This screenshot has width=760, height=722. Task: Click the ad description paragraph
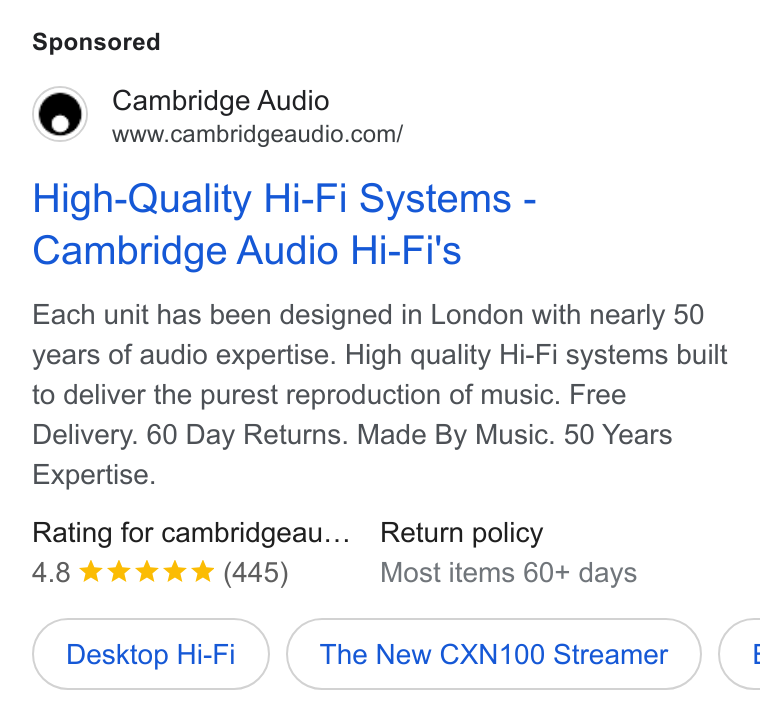coord(380,394)
